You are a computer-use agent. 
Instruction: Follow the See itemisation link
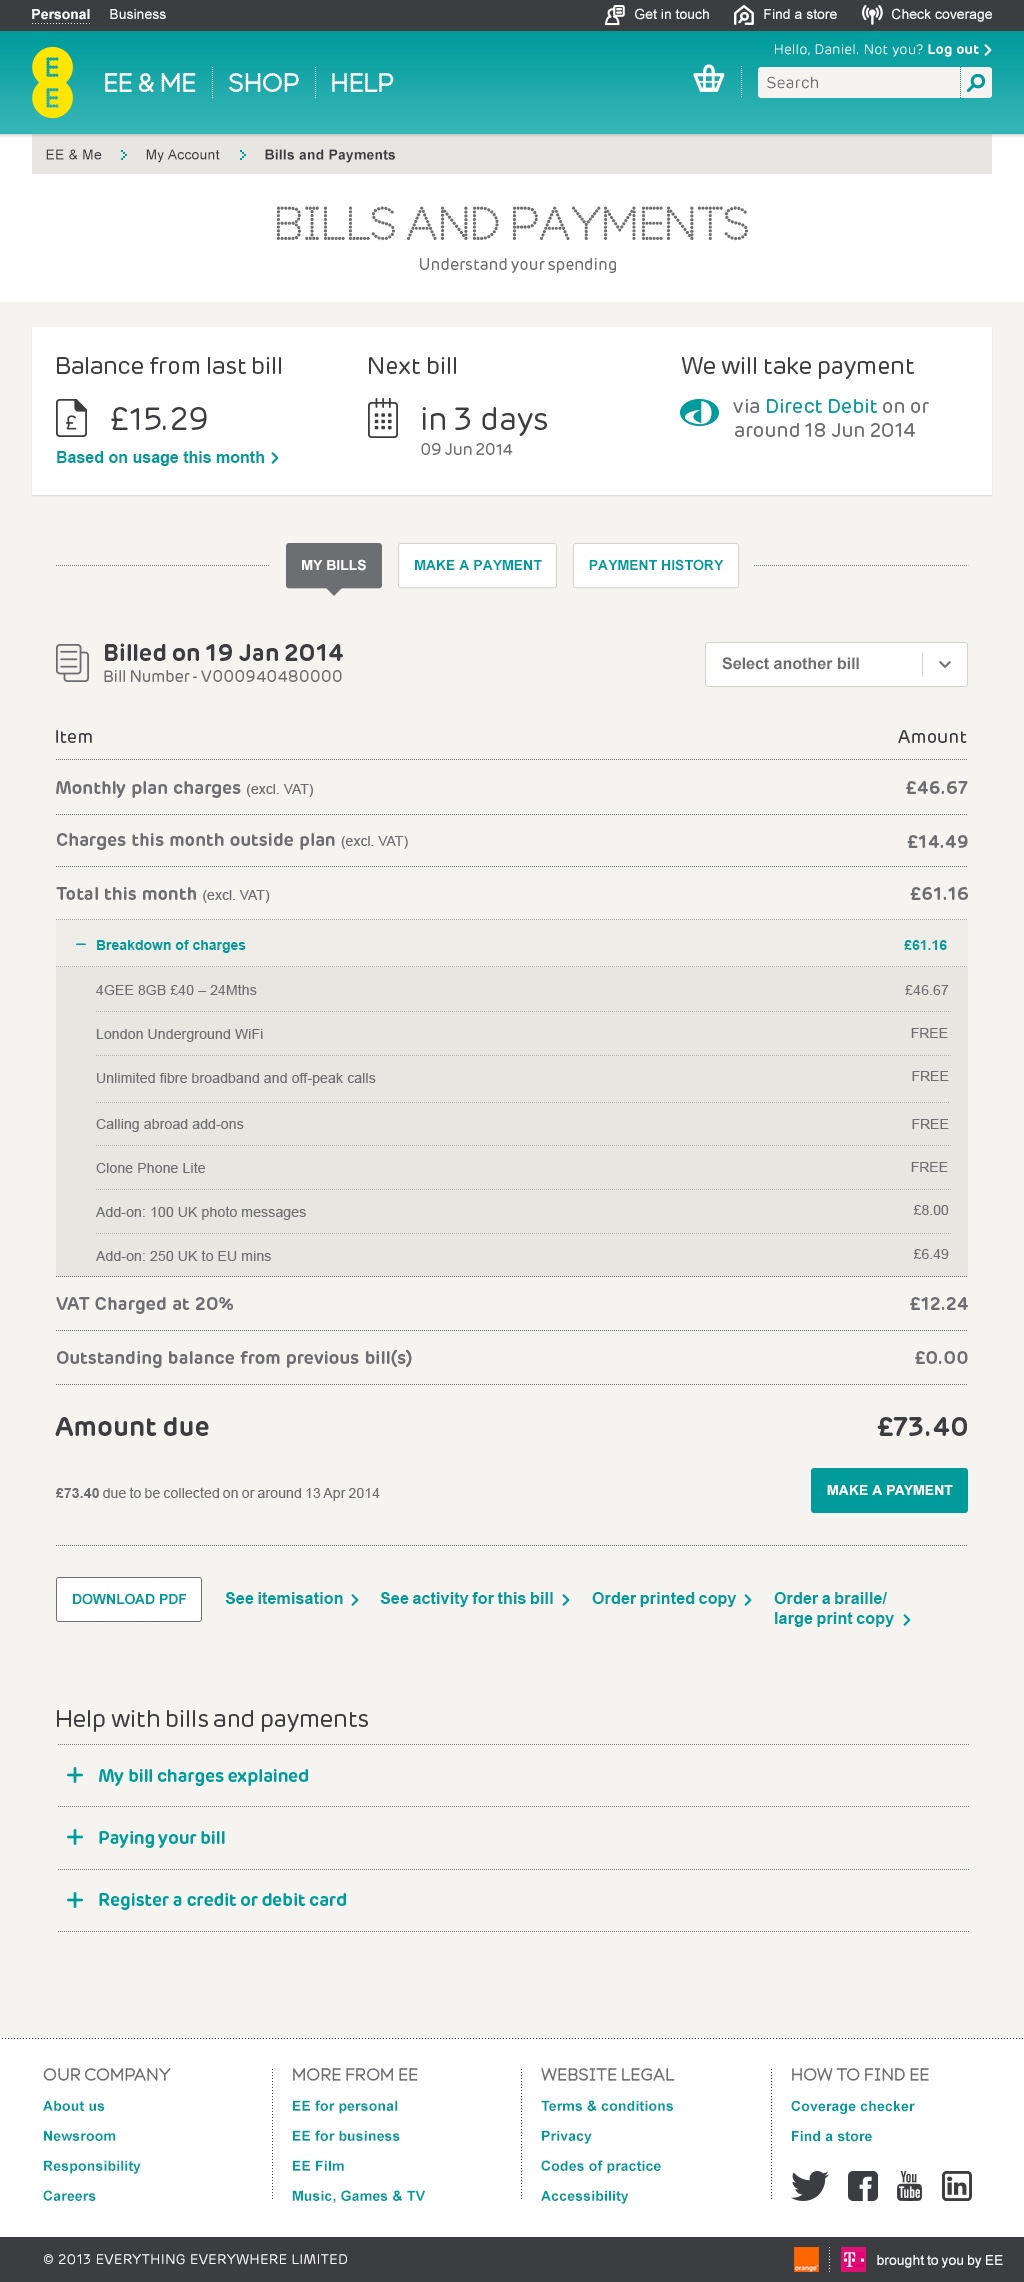pos(292,1599)
